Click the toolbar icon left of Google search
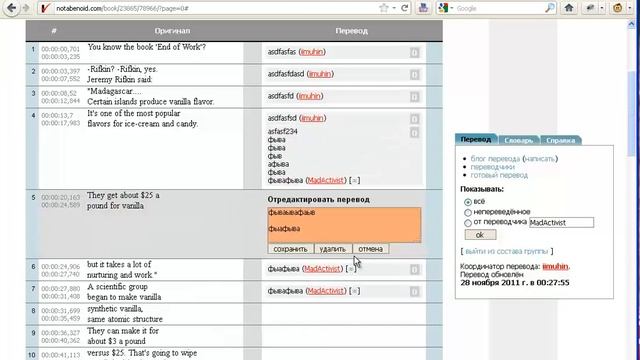This screenshot has width=640, height=360. (x=423, y=8)
